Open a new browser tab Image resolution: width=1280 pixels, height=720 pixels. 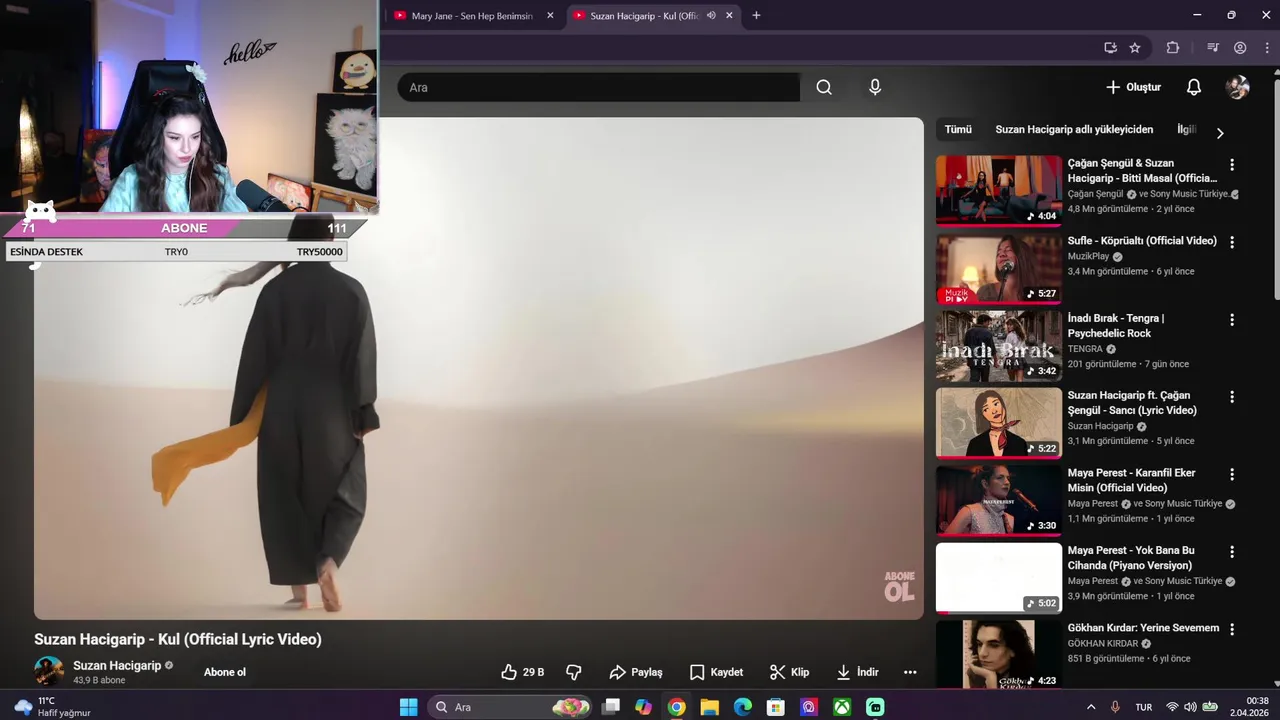(756, 16)
